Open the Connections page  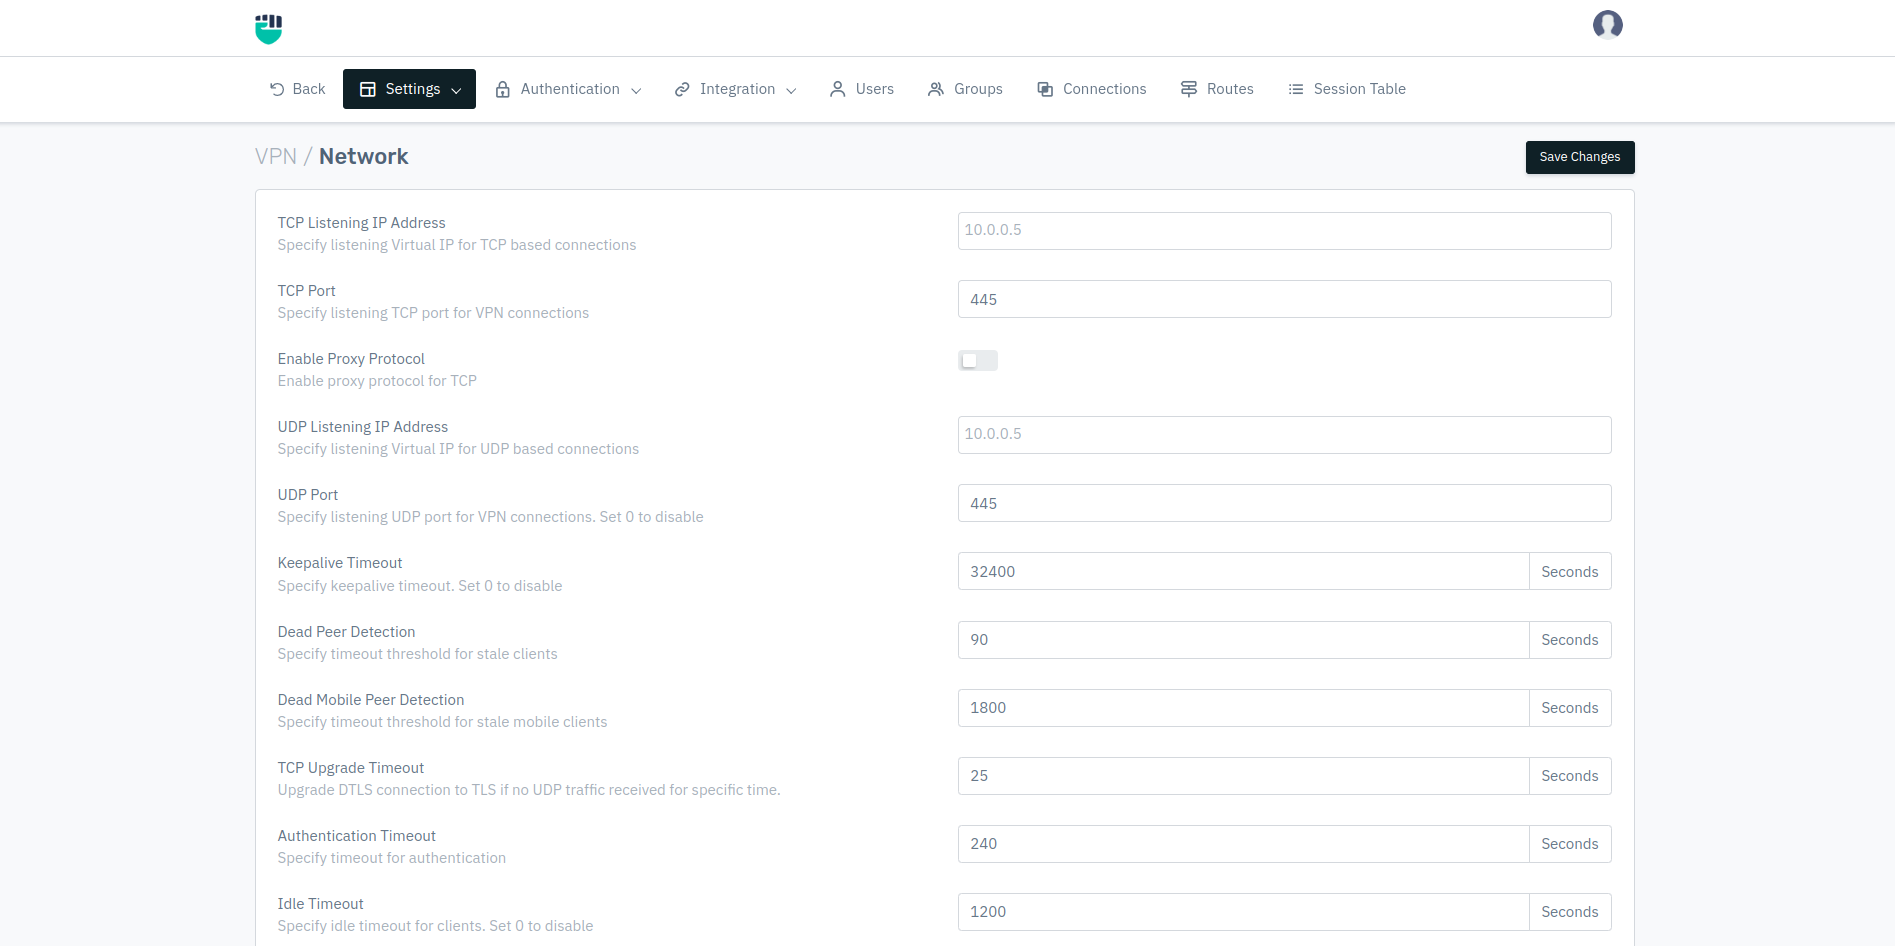coord(1092,89)
